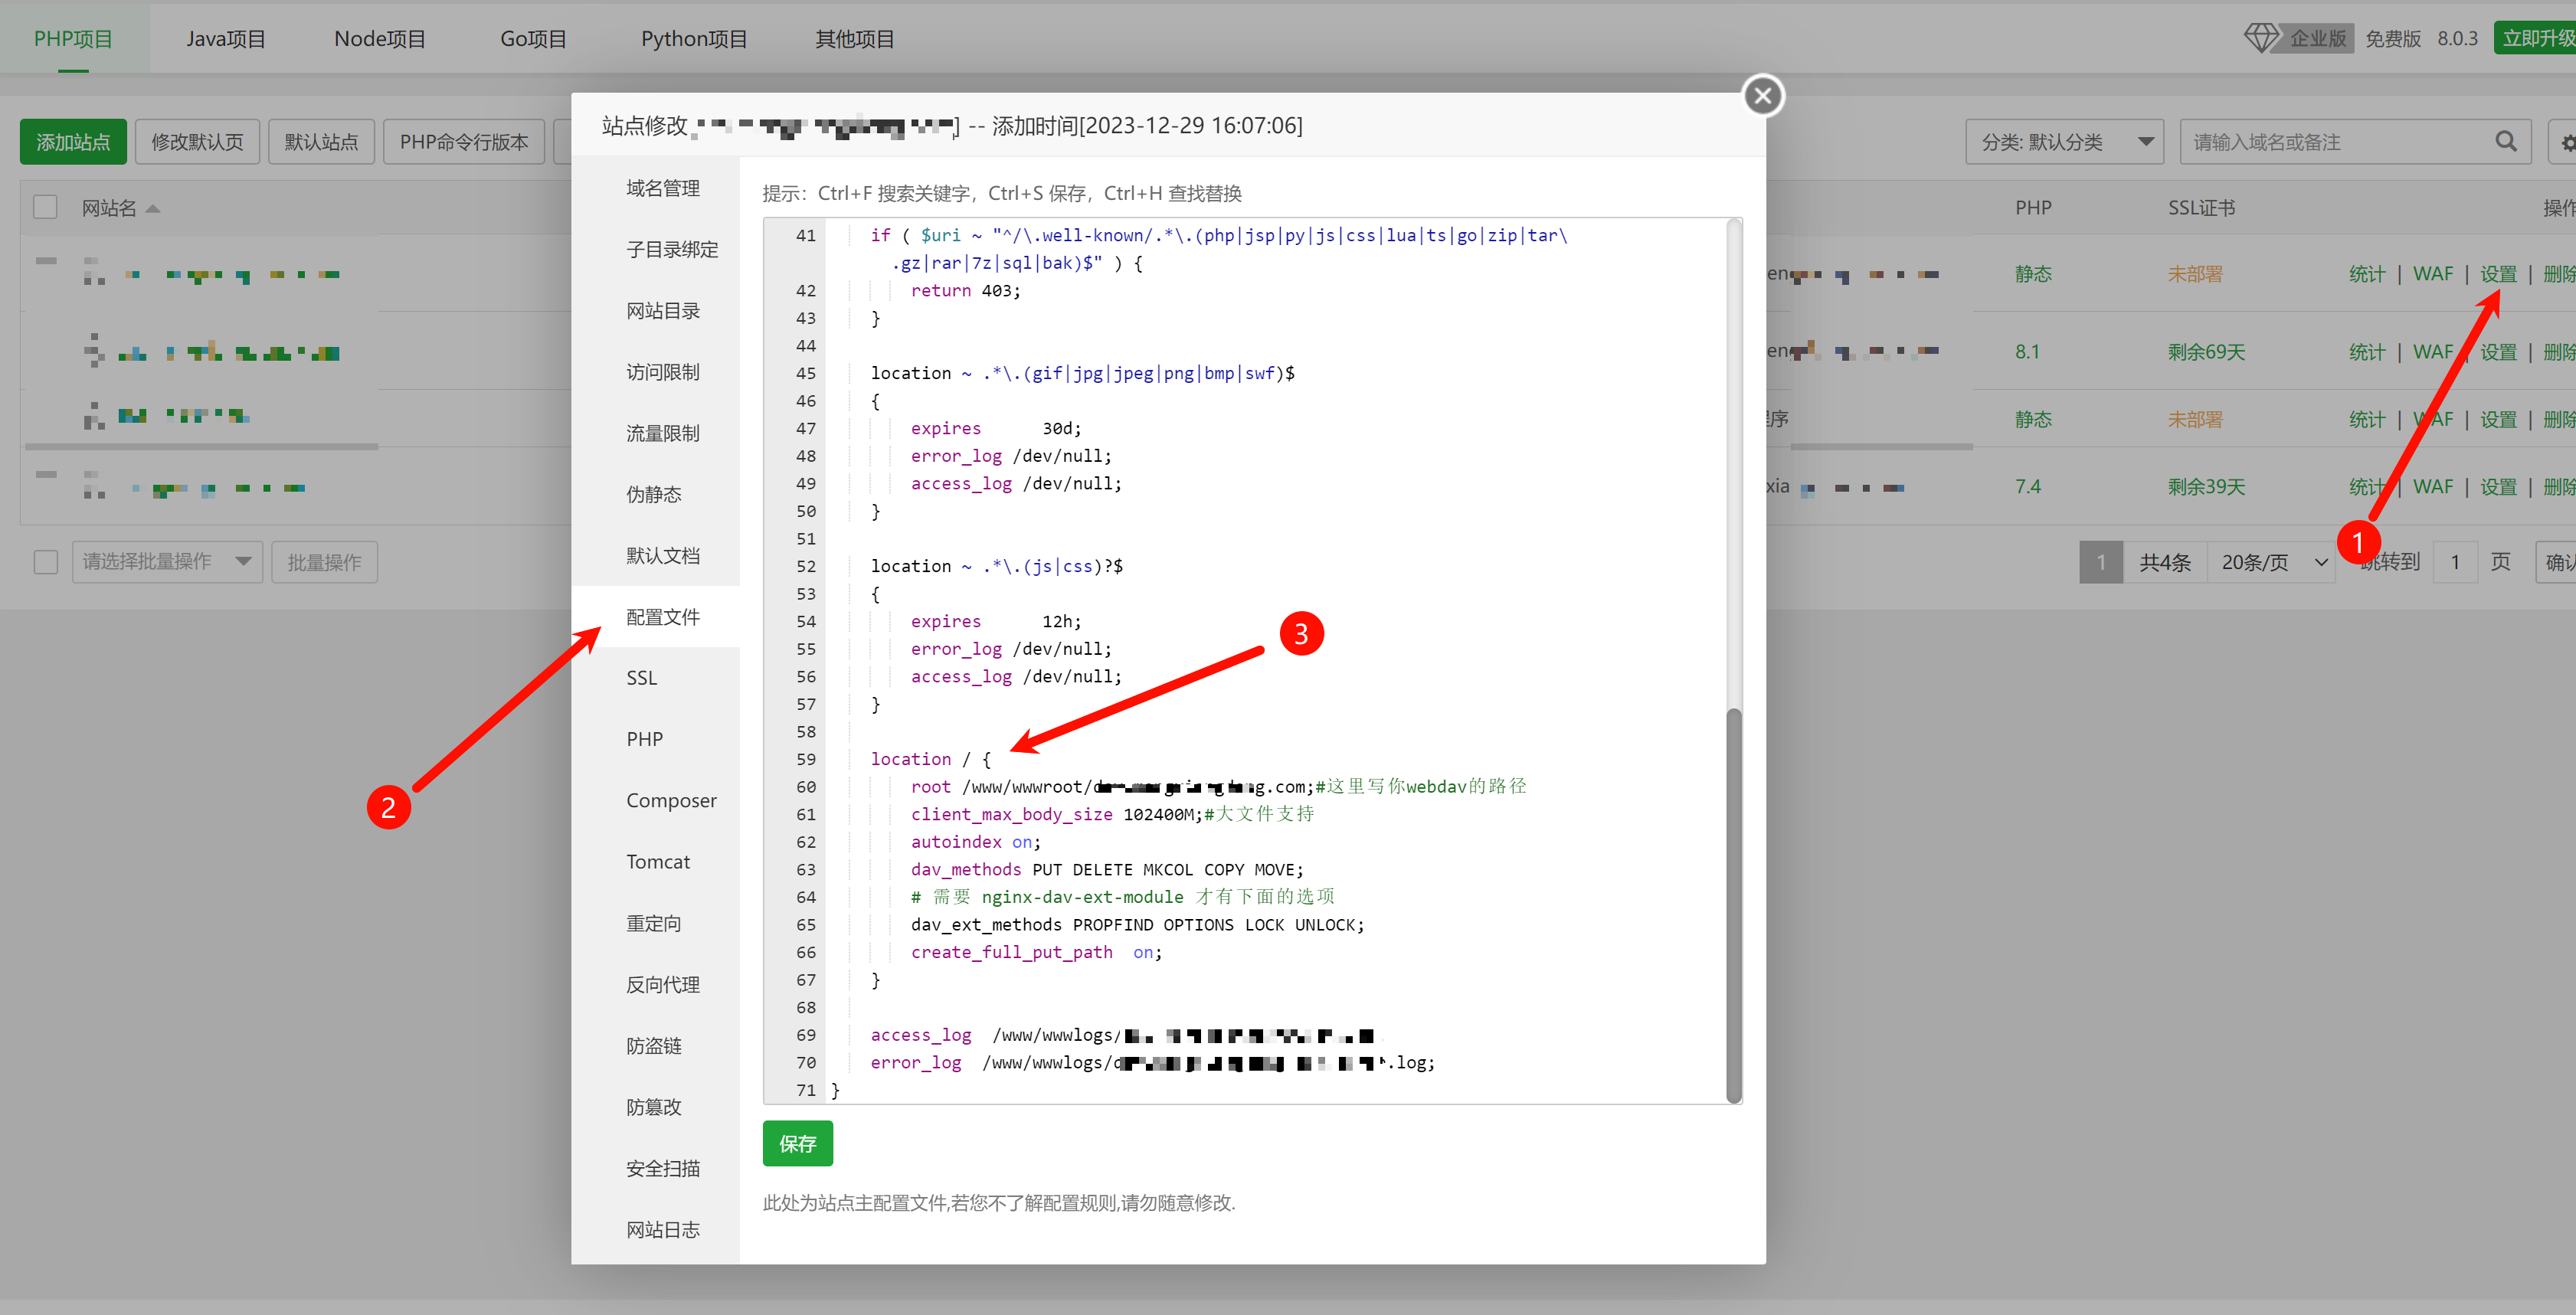
Task: Open 伪静态 section
Action: (654, 494)
